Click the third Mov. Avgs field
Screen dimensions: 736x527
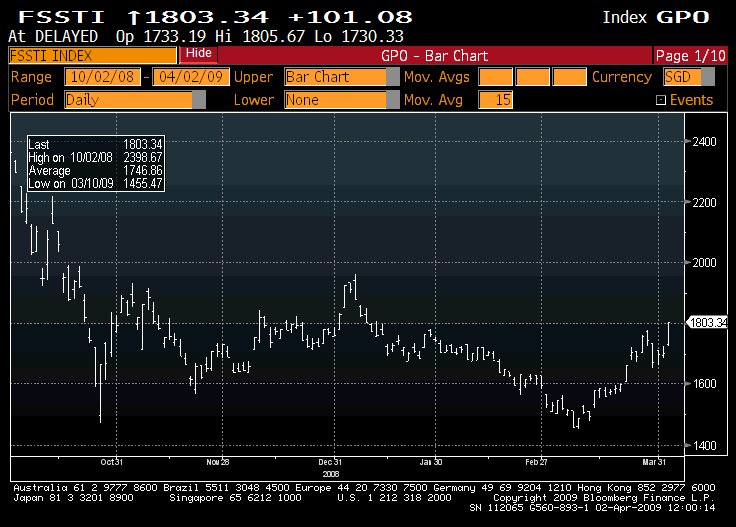[569, 77]
